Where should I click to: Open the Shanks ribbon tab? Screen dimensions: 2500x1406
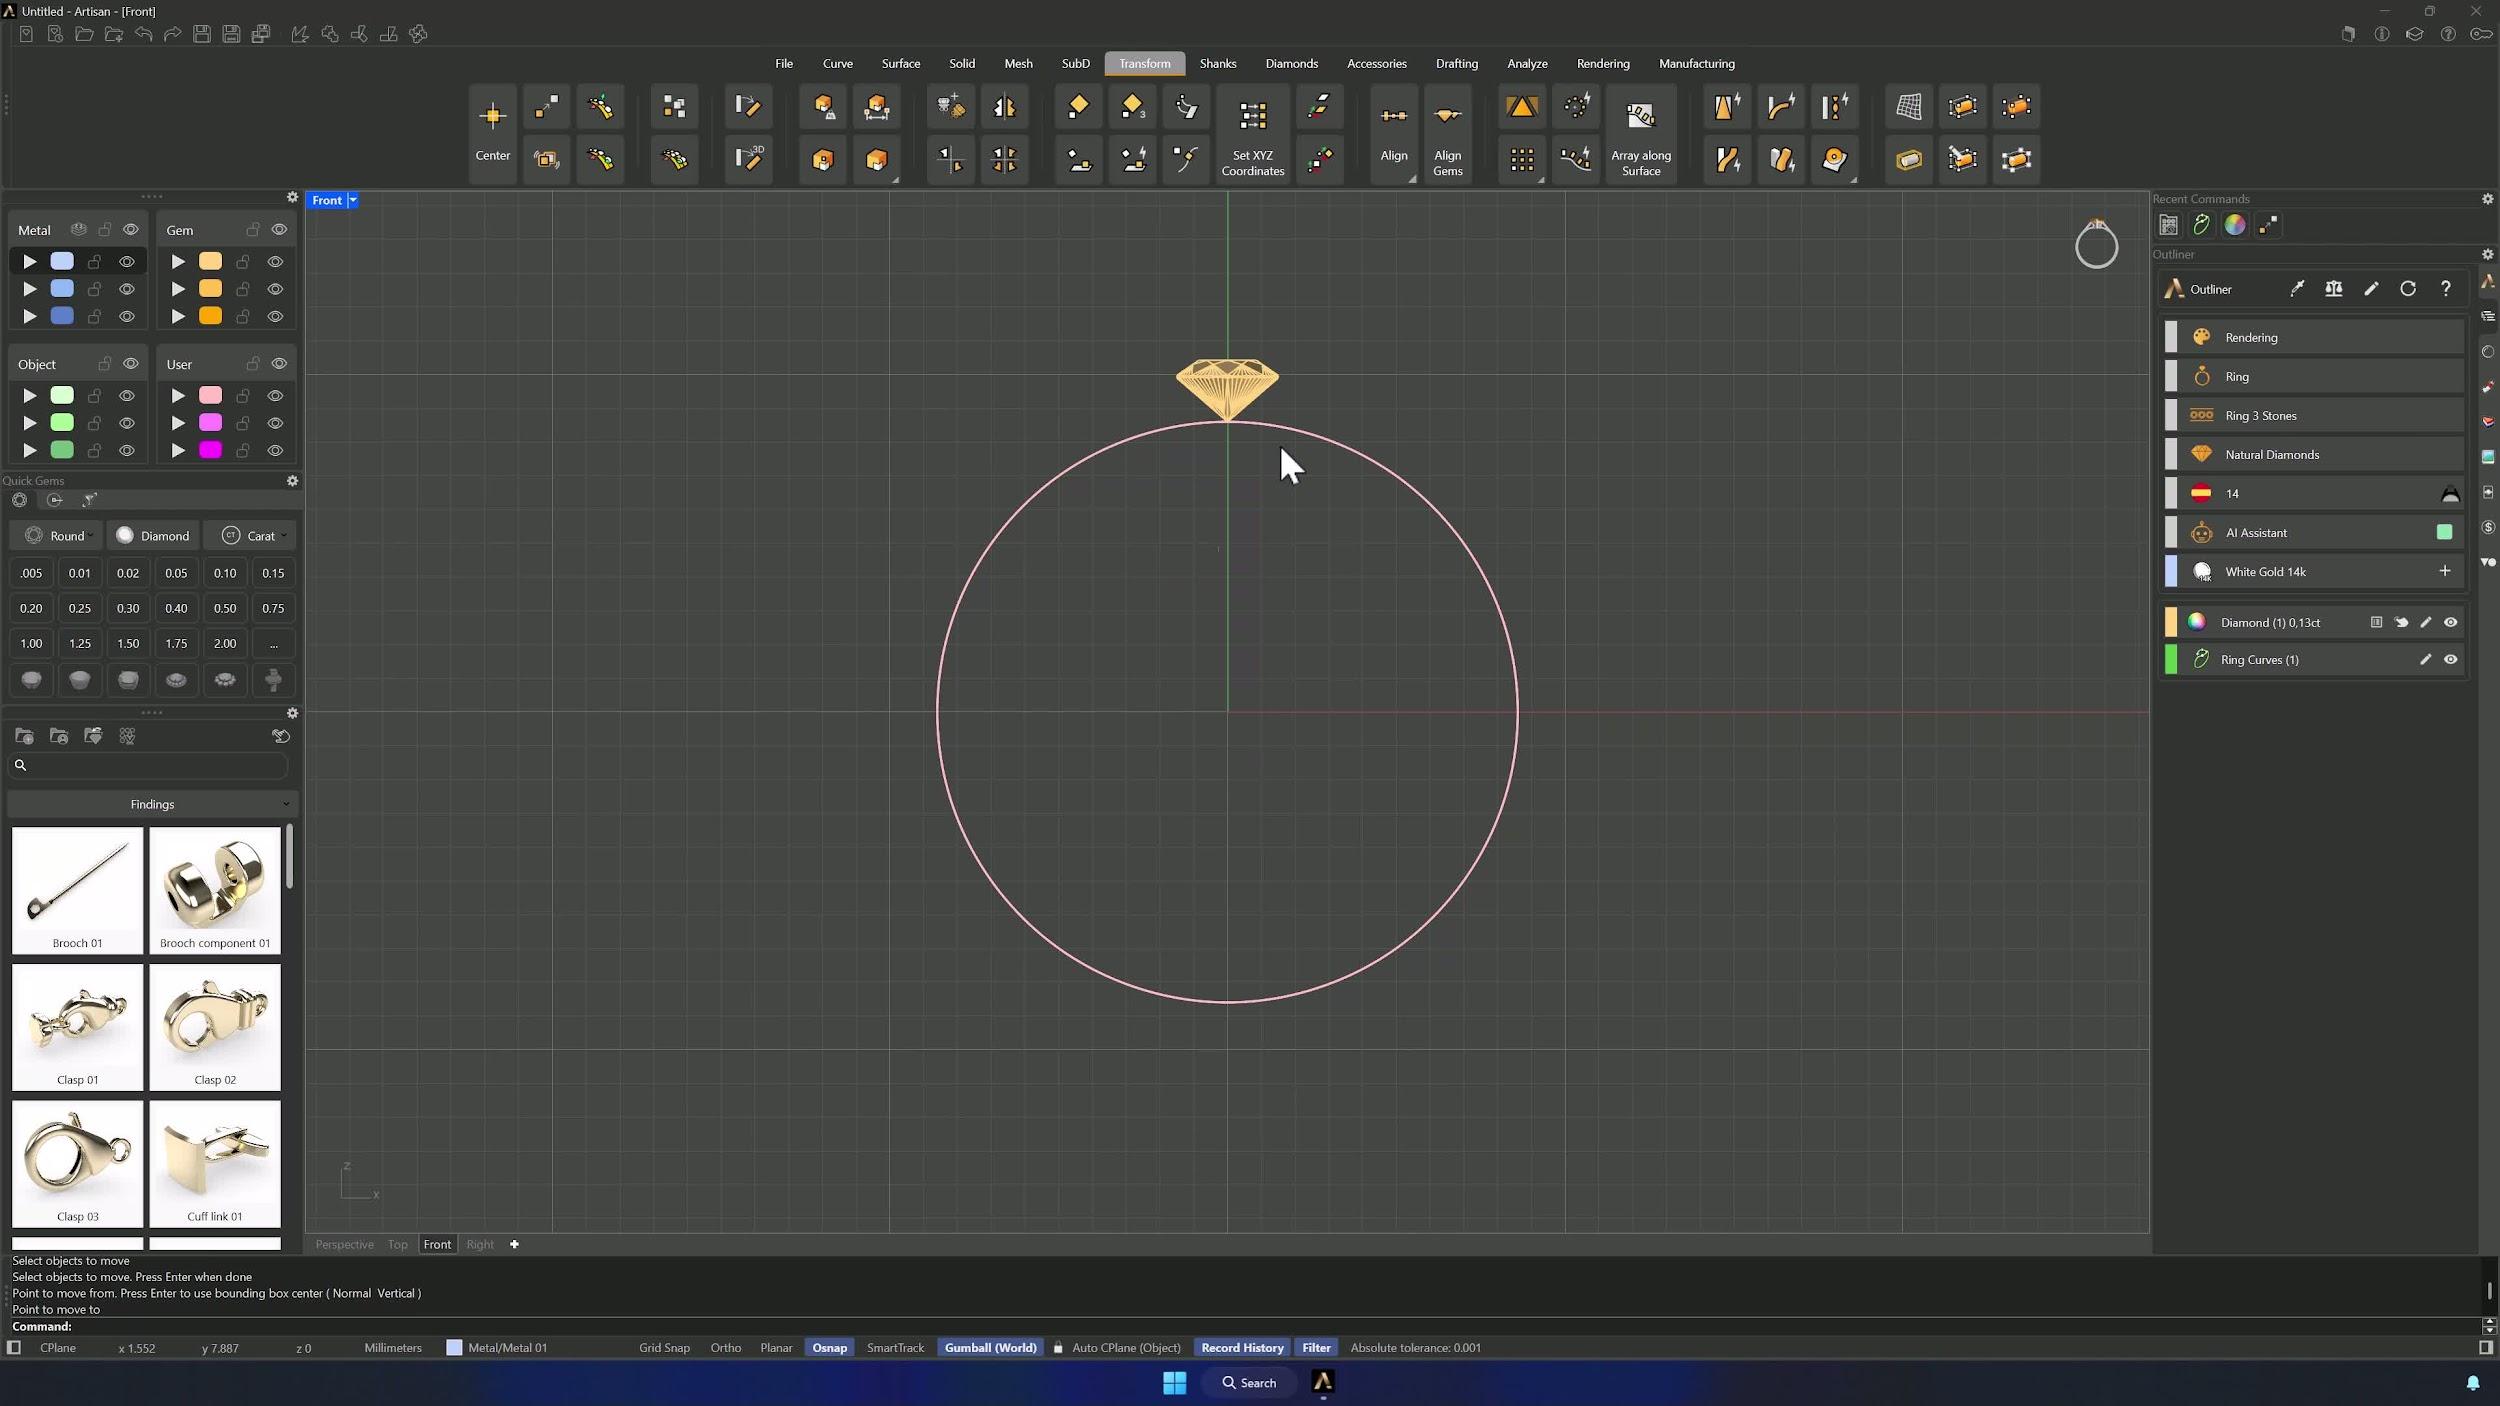pos(1217,63)
